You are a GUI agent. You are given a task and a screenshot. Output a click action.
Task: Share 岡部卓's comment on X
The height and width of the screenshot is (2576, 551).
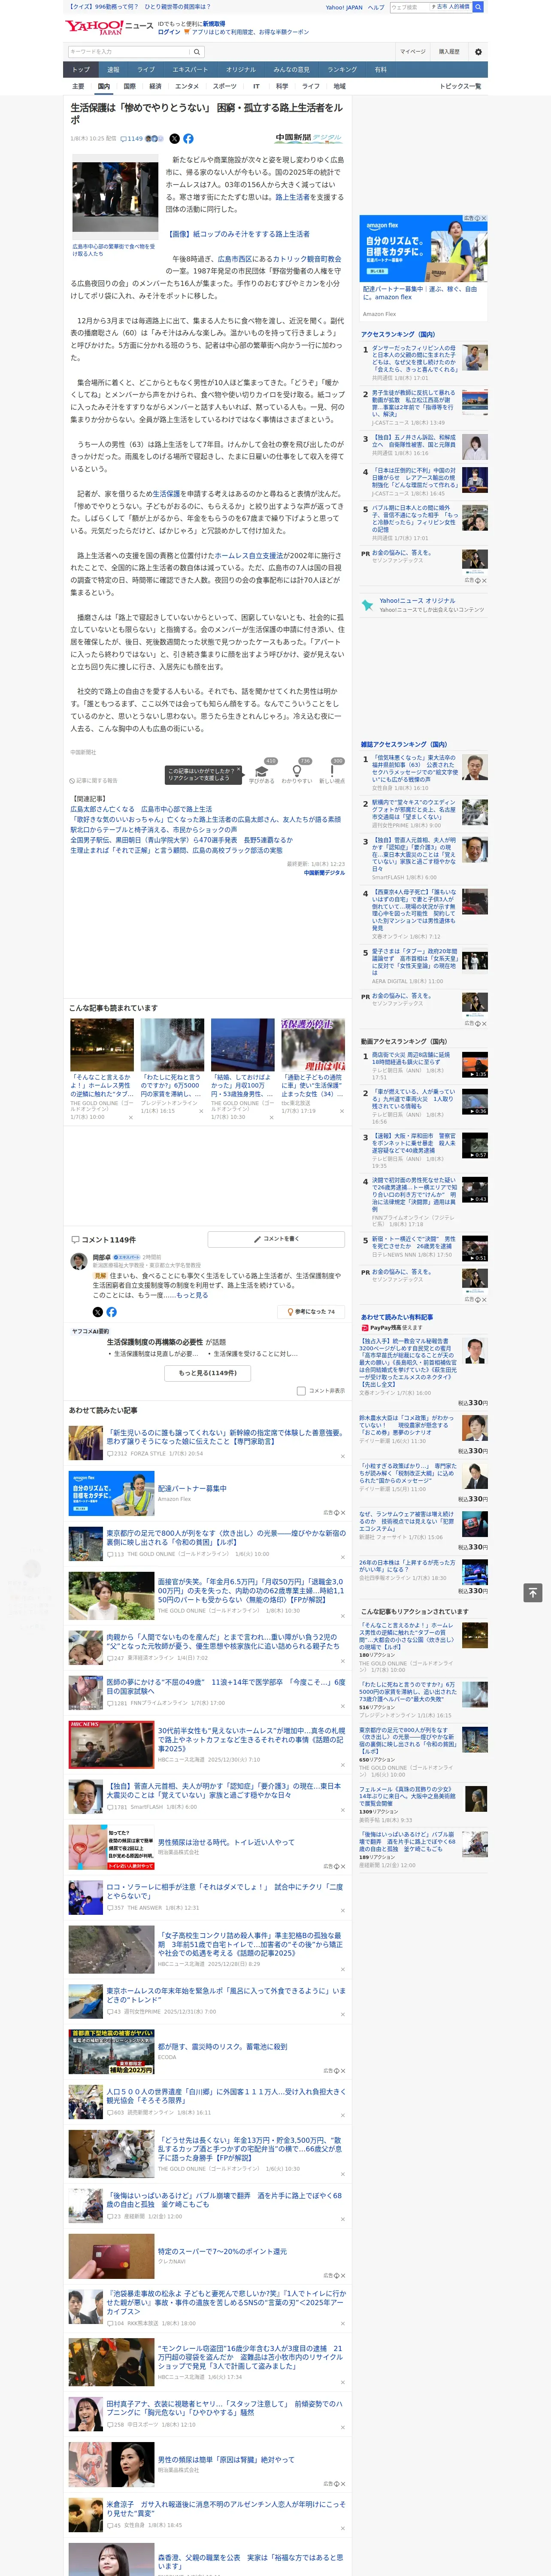point(97,1312)
